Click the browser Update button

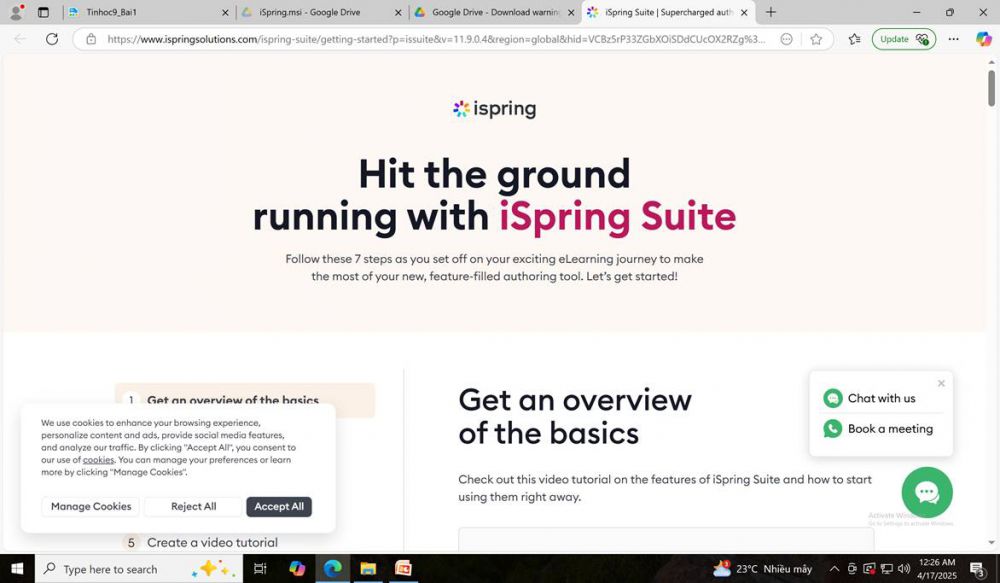pos(904,39)
